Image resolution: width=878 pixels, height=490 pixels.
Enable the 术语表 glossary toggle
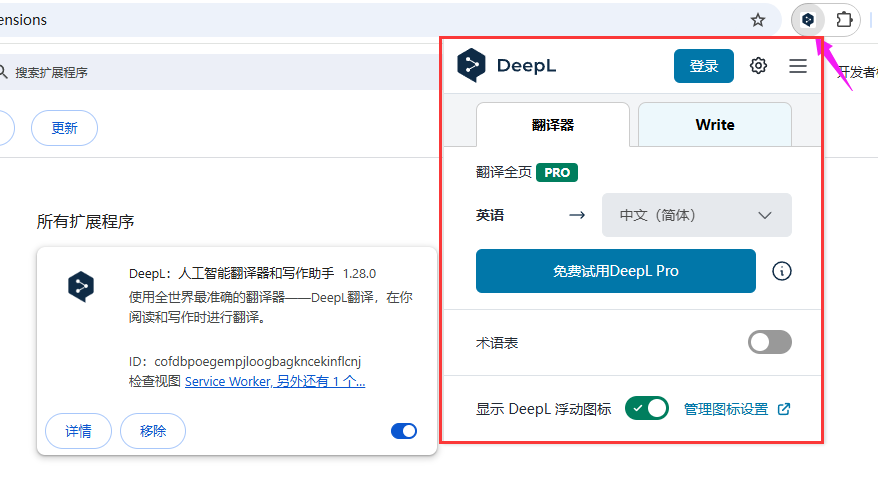pos(770,342)
